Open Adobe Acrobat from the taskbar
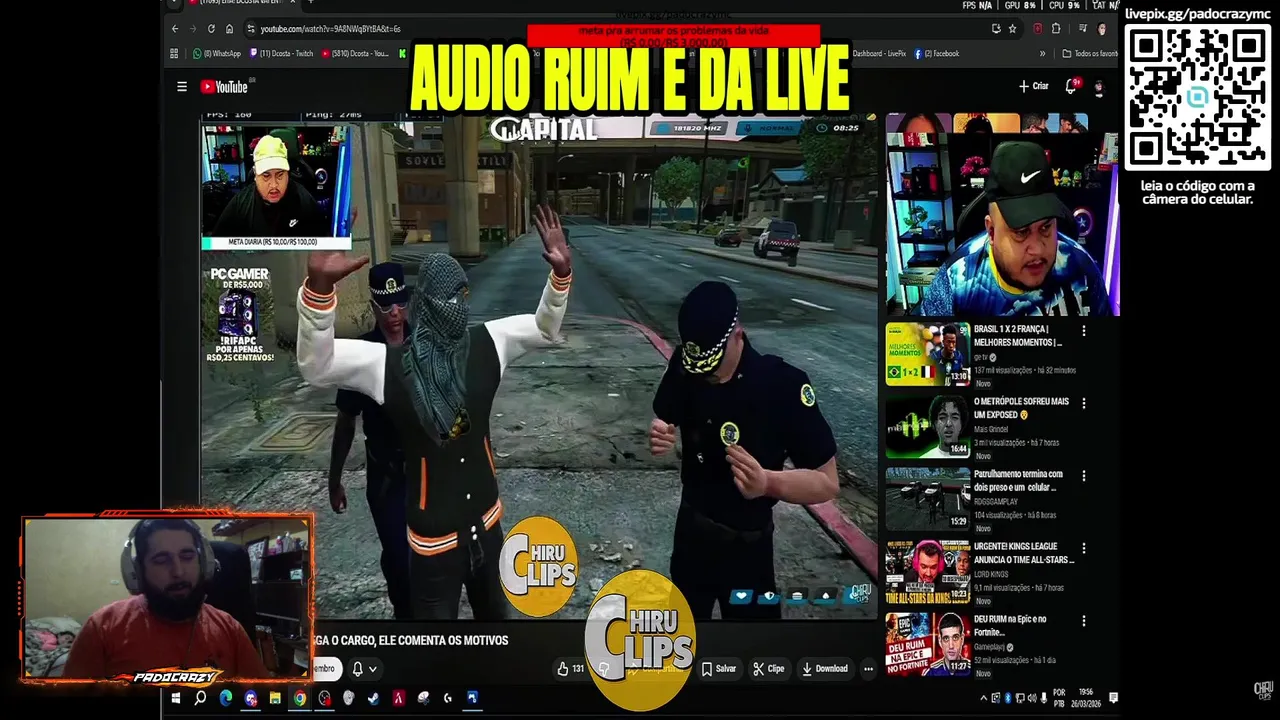This screenshot has height=720, width=1280. tap(398, 698)
